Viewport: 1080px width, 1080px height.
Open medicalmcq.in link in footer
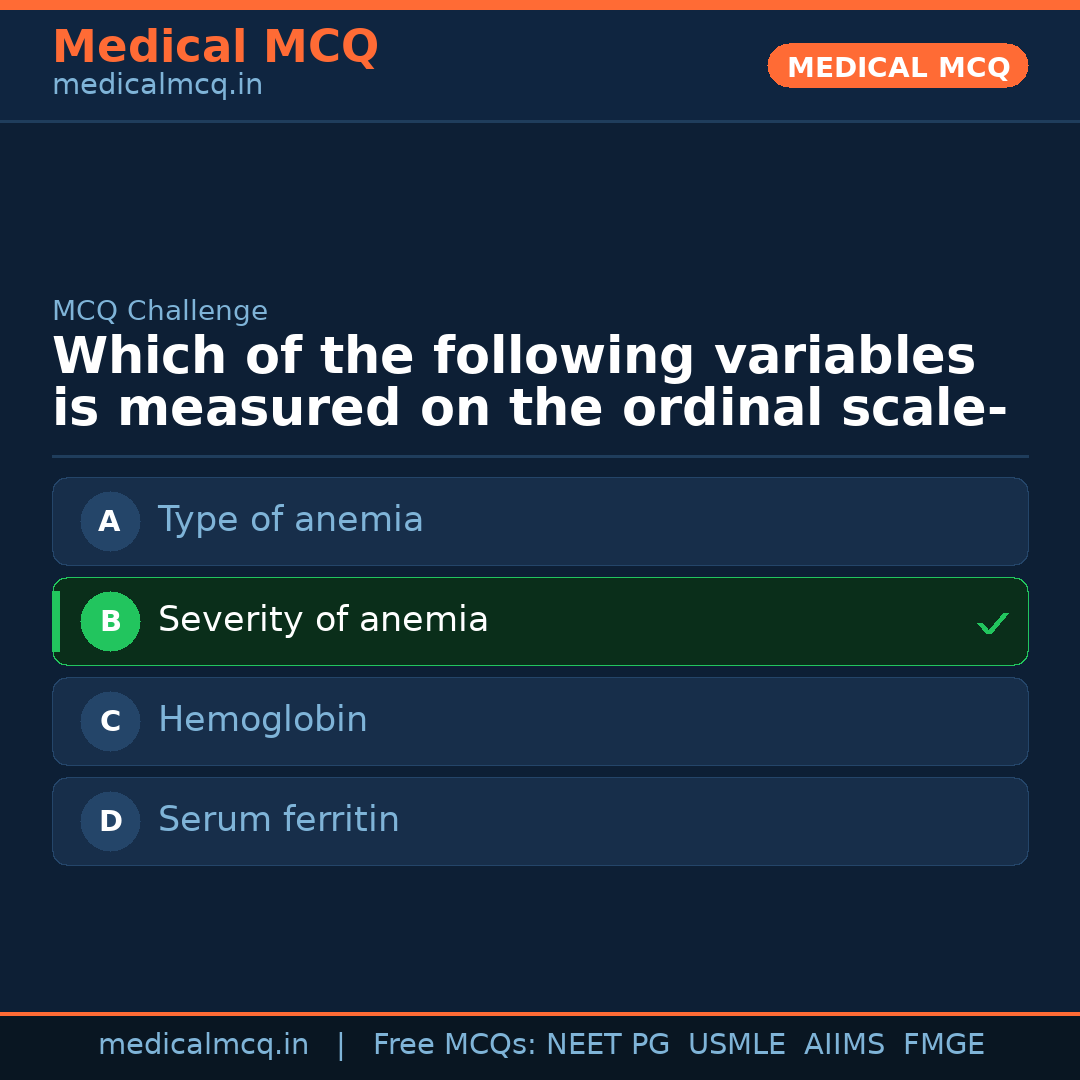(203, 1045)
